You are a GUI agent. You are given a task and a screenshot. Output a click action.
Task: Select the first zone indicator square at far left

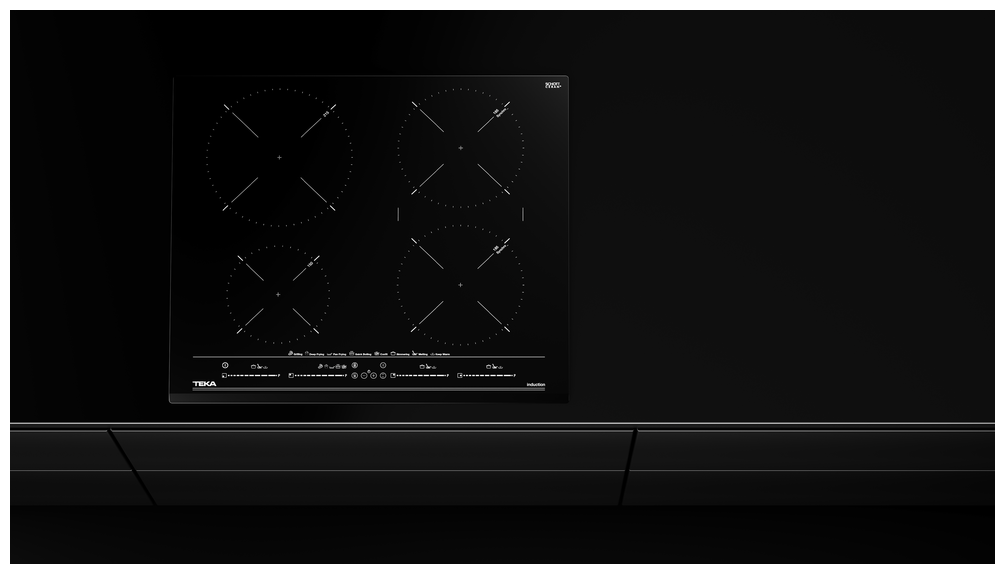(224, 376)
